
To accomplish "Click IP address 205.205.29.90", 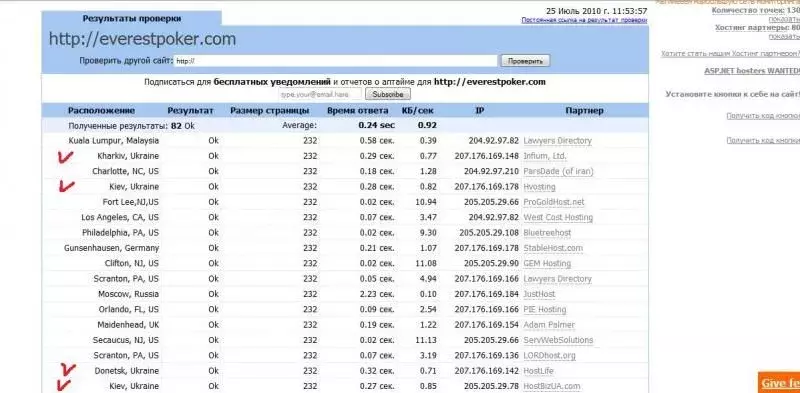I will click(x=491, y=263).
